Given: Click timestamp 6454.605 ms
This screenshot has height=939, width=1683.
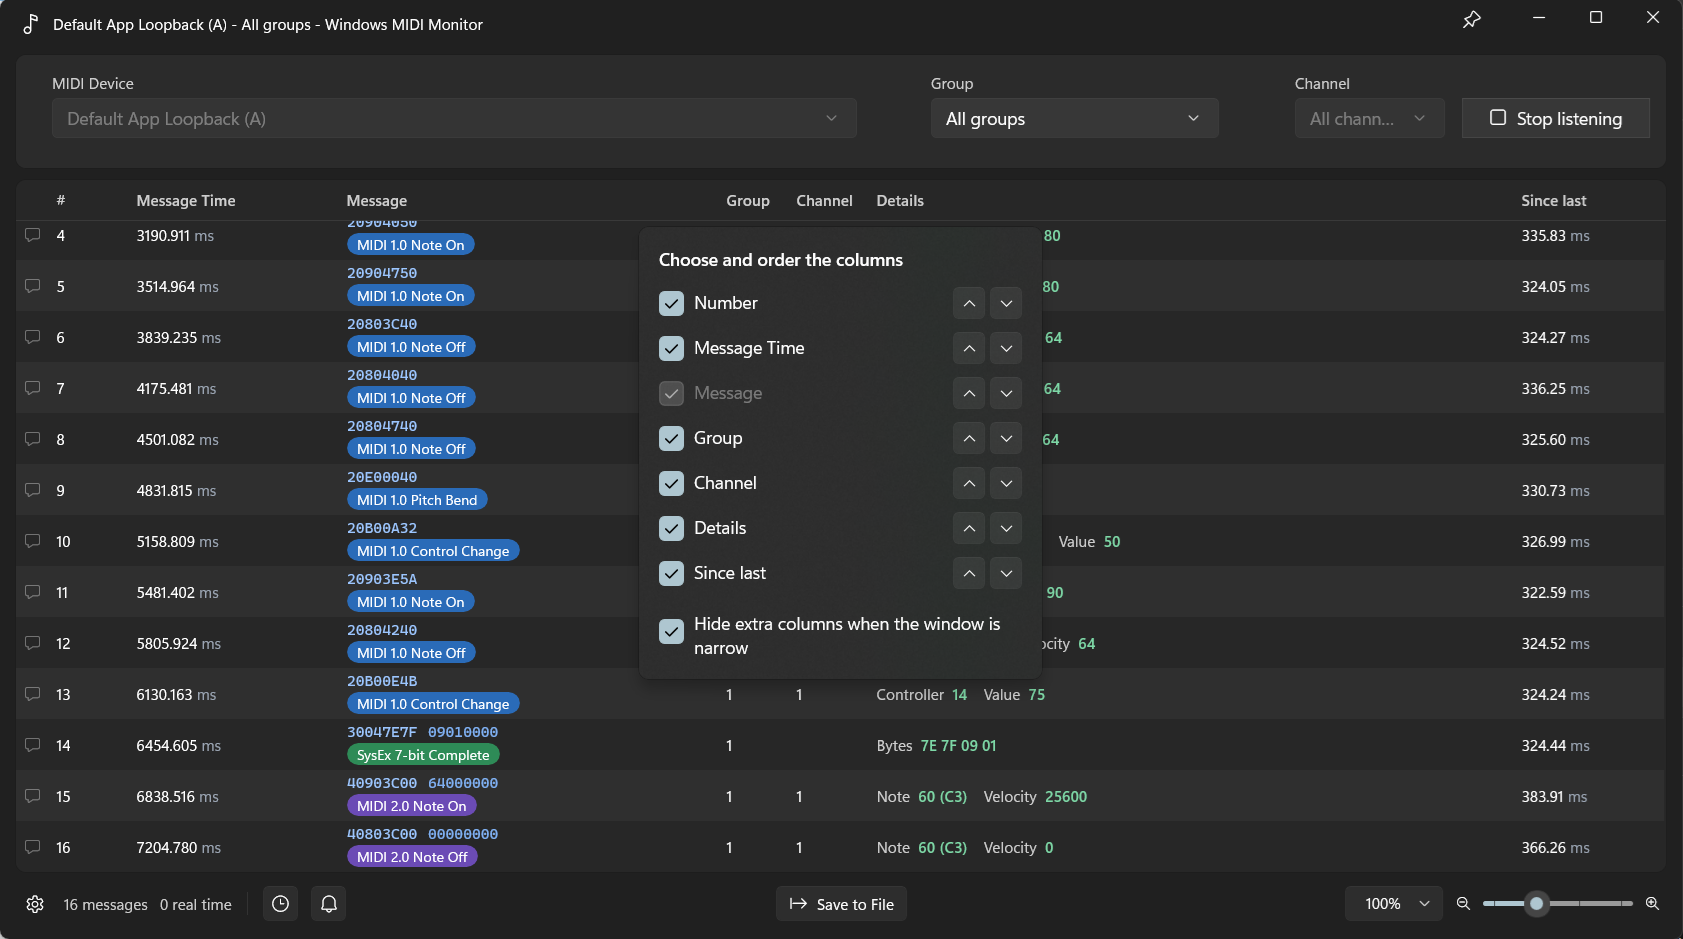Looking at the screenshot, I should [x=179, y=745].
